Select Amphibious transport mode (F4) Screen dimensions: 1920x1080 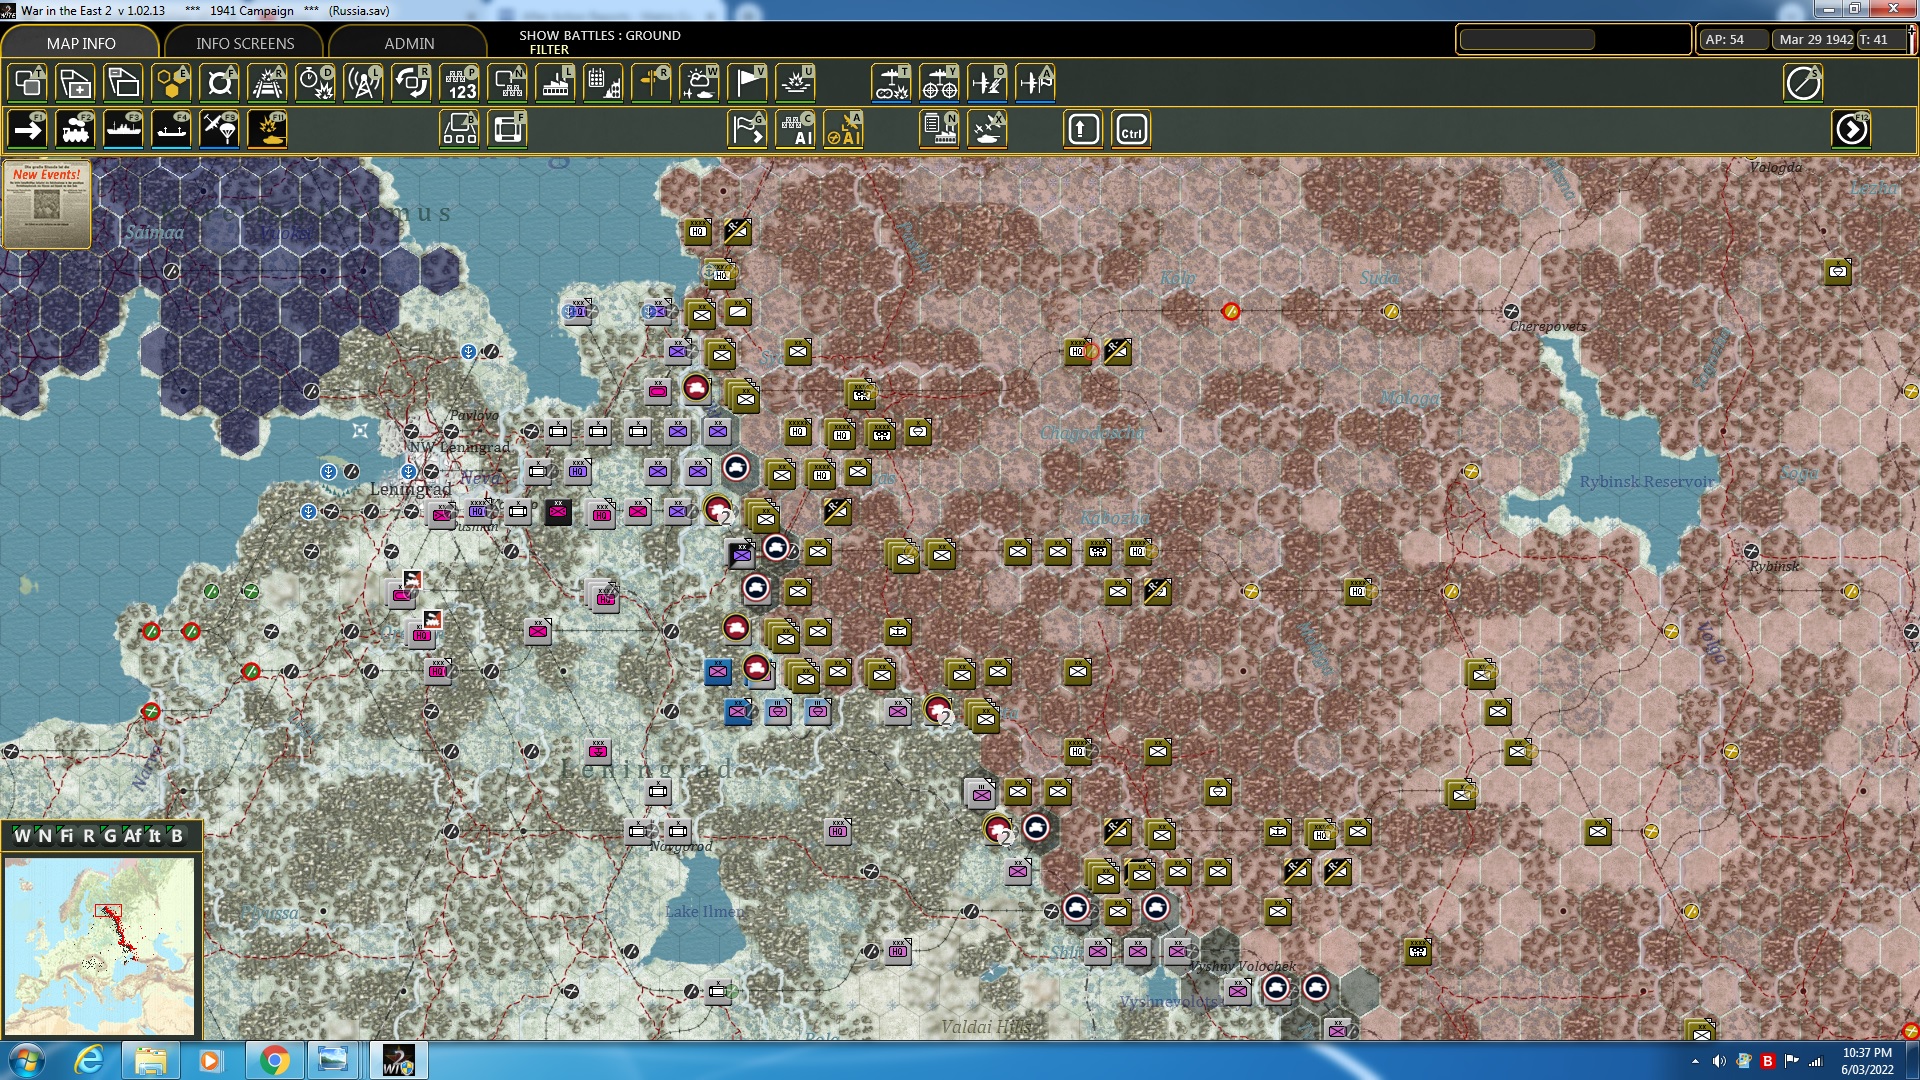pyautogui.click(x=171, y=130)
